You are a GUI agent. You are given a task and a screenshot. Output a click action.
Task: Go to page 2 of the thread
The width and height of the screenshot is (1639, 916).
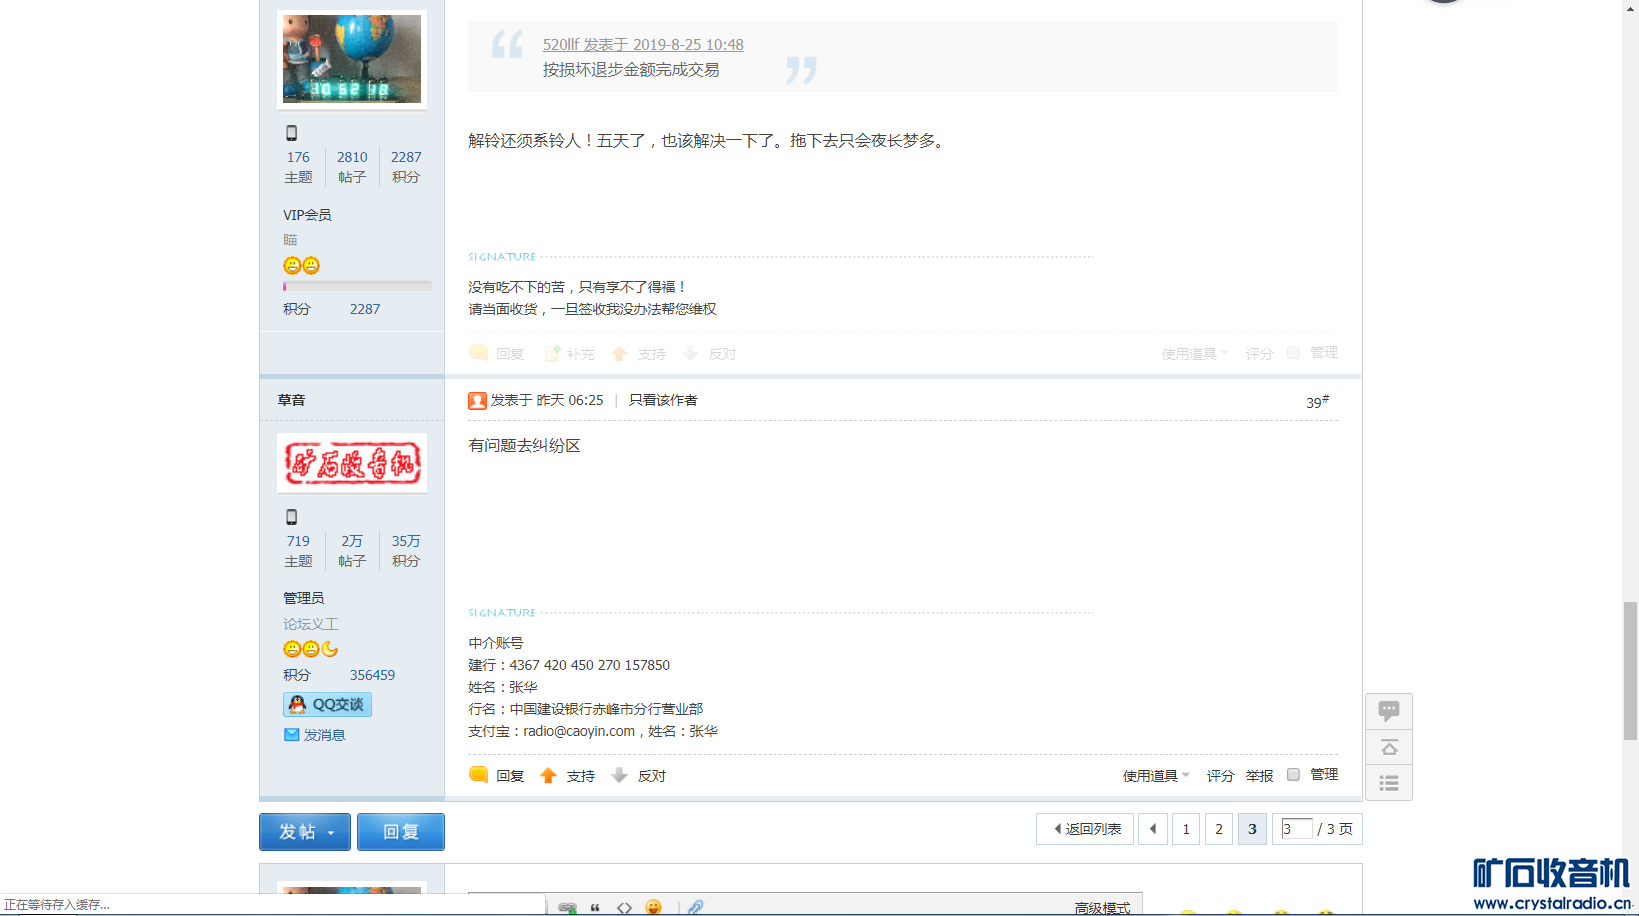[x=1219, y=829]
